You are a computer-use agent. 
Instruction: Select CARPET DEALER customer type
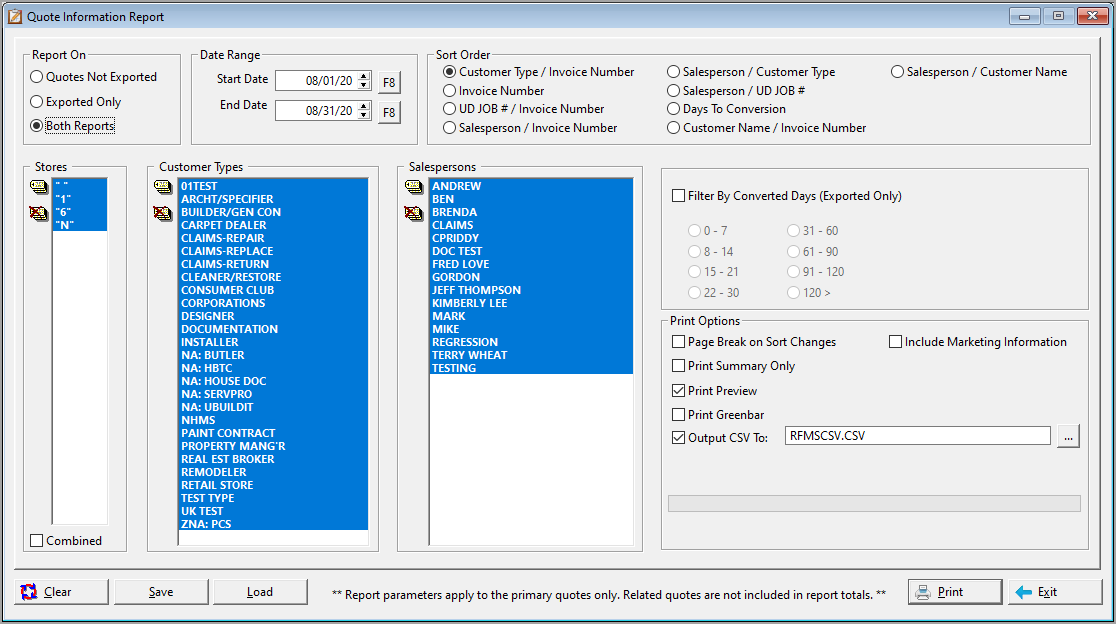(x=273, y=225)
